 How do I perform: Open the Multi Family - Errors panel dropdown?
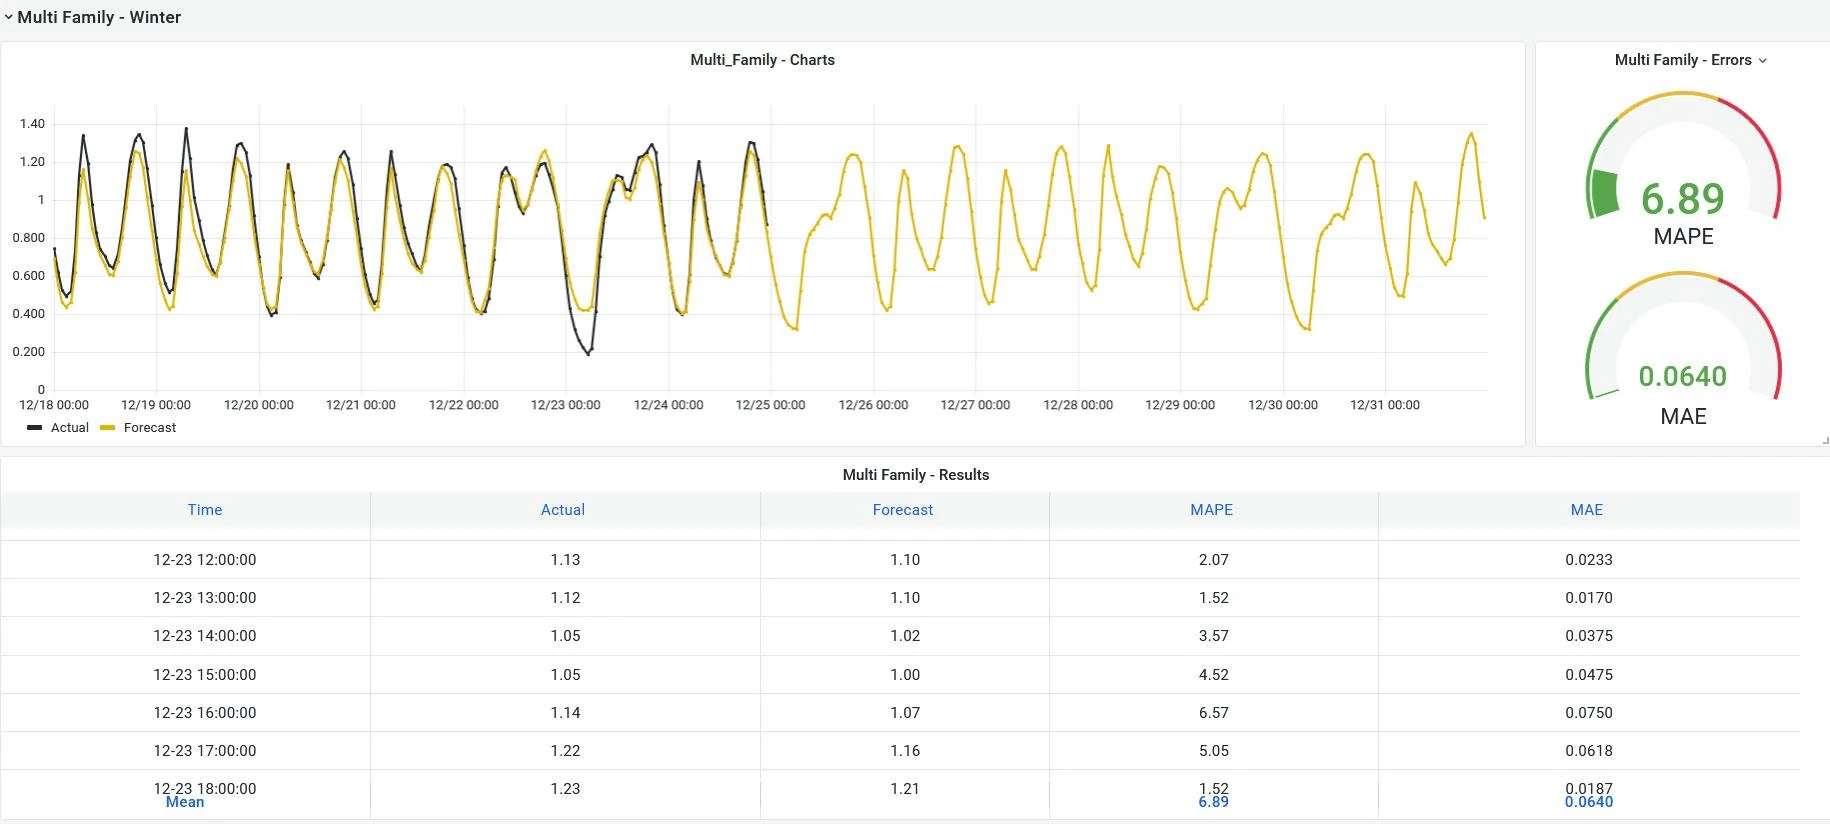pos(1763,61)
